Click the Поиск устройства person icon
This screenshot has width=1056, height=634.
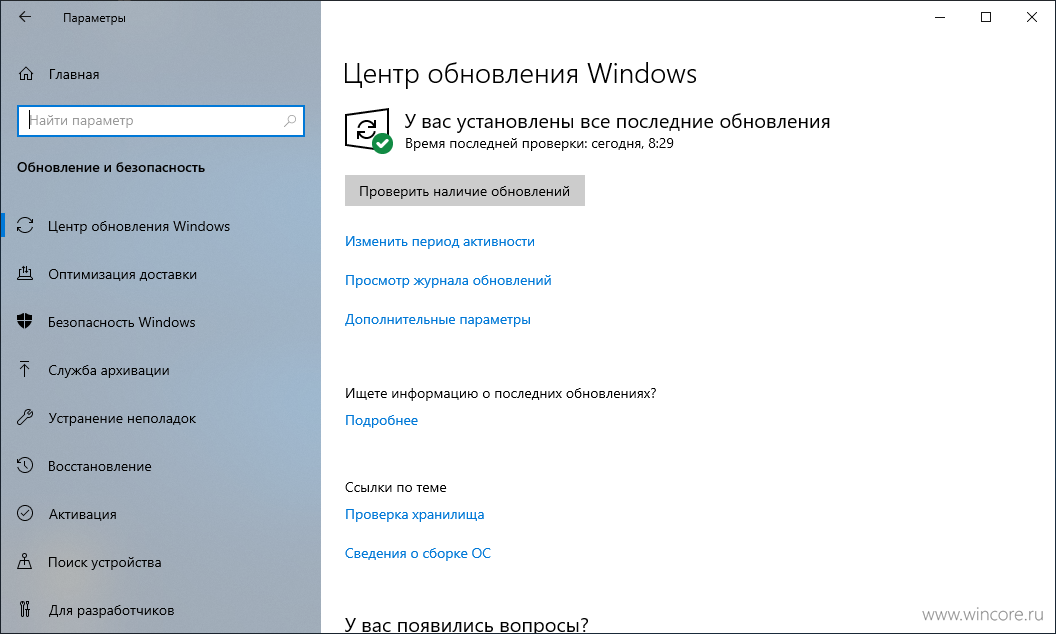point(25,561)
